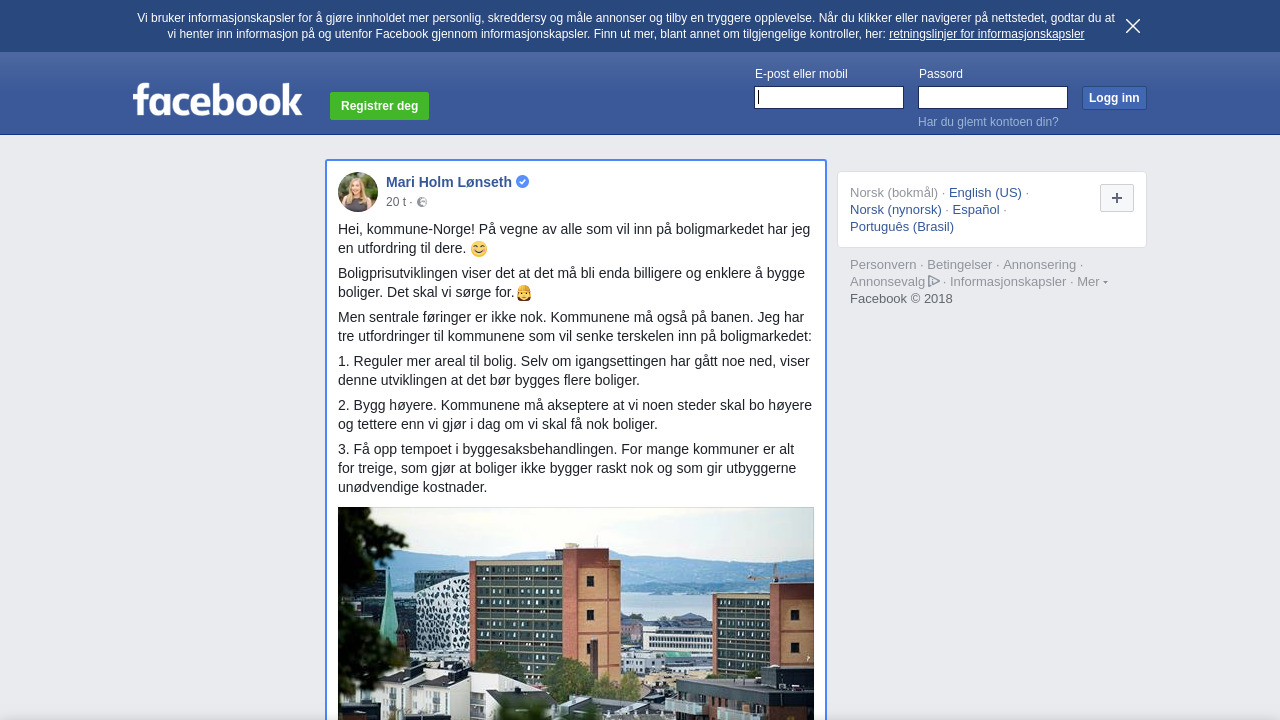Click the Logg inn button
Screen dimensions: 1280x720
tap(1114, 98)
